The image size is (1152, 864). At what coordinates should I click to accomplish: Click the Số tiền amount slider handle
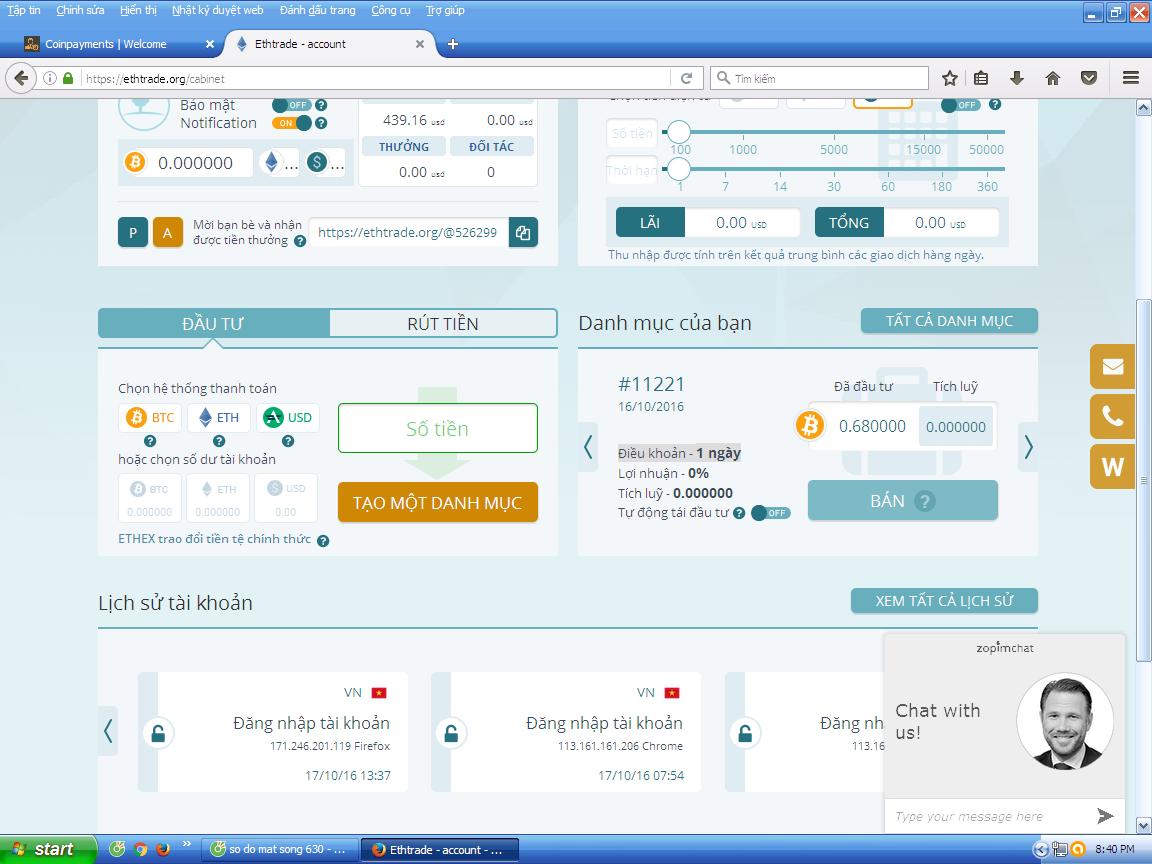click(679, 132)
